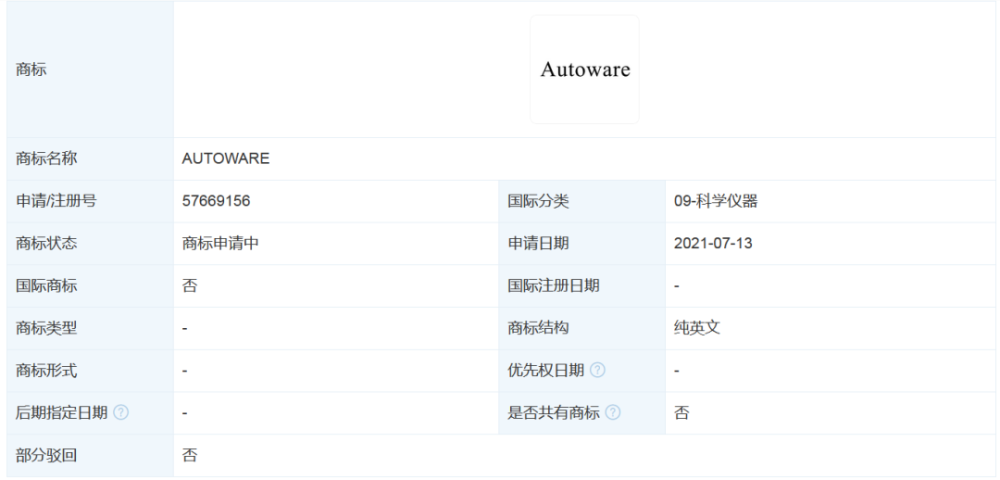Viewport: 1000px width, 480px height.
Task: Click the 否 value in 部分驳回 row
Action: [189, 456]
